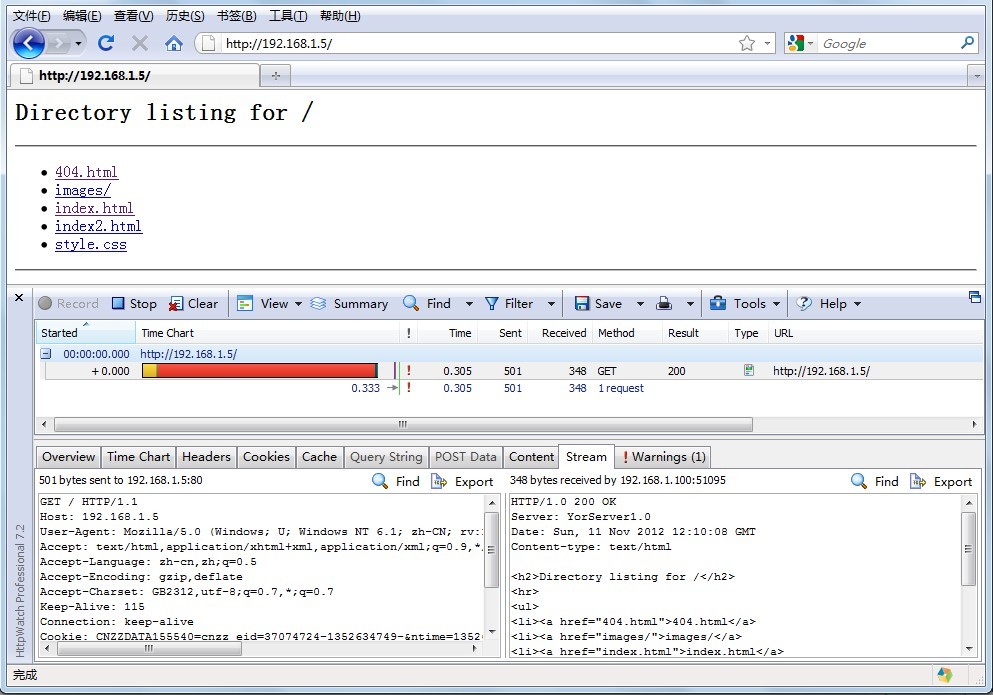Open the Filter dropdown arrow
The height and width of the screenshot is (695, 993).
pyautogui.click(x=551, y=304)
